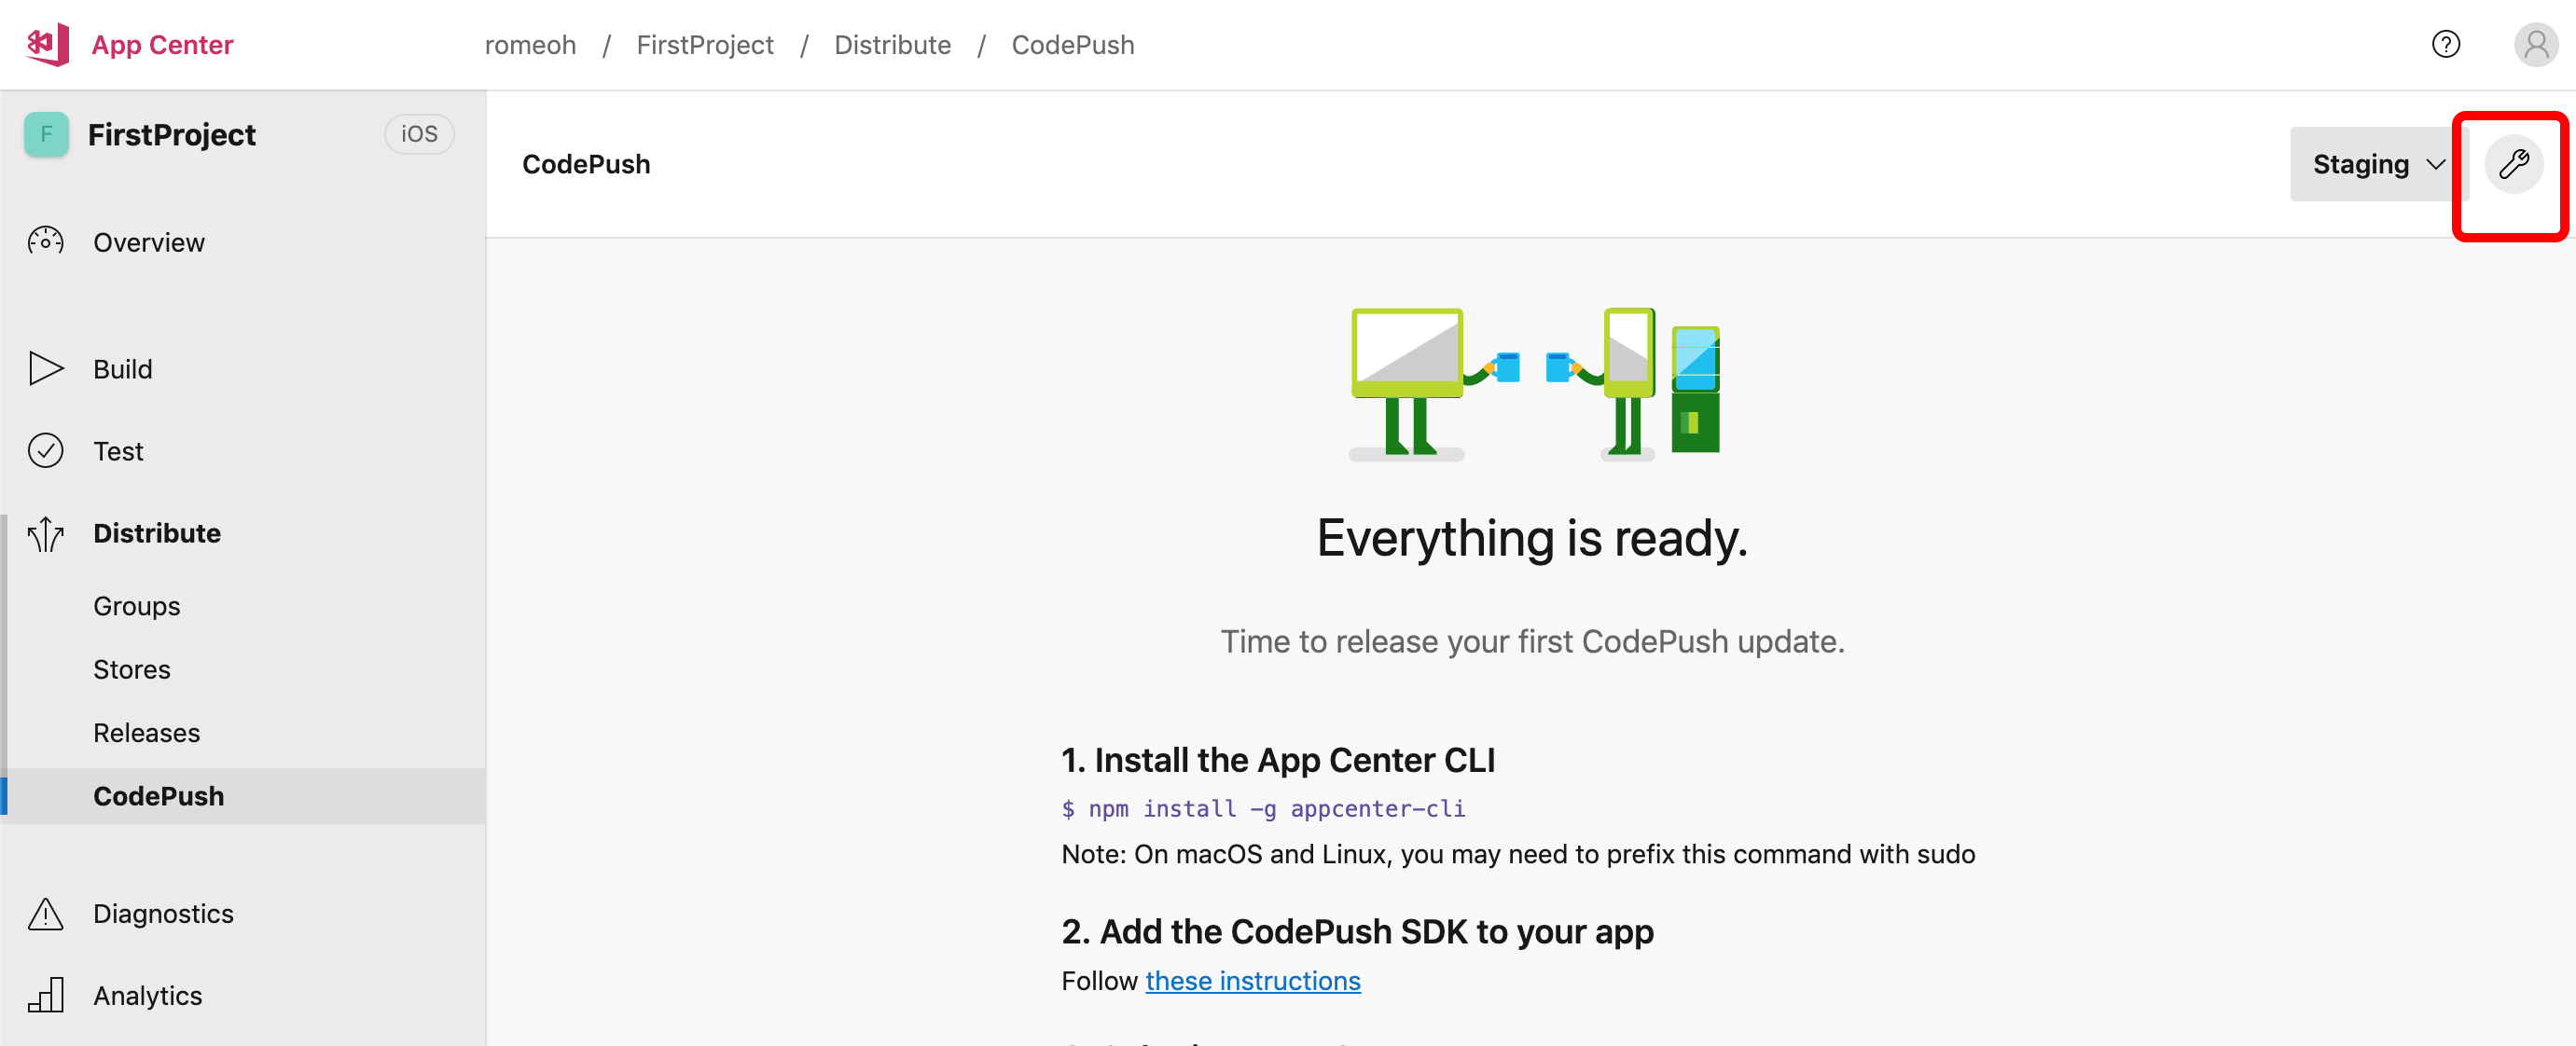Click the Diagnostics warning triangle icon
The height and width of the screenshot is (1046, 2576).
(45, 914)
